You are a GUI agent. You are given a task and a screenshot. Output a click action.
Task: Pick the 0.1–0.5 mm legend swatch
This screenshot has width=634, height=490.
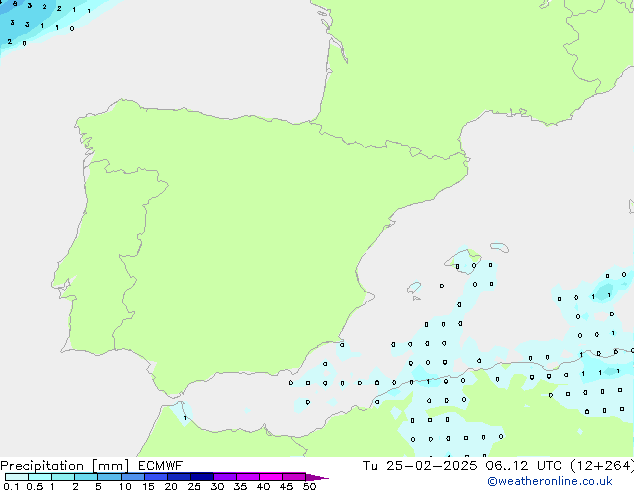[17, 477]
